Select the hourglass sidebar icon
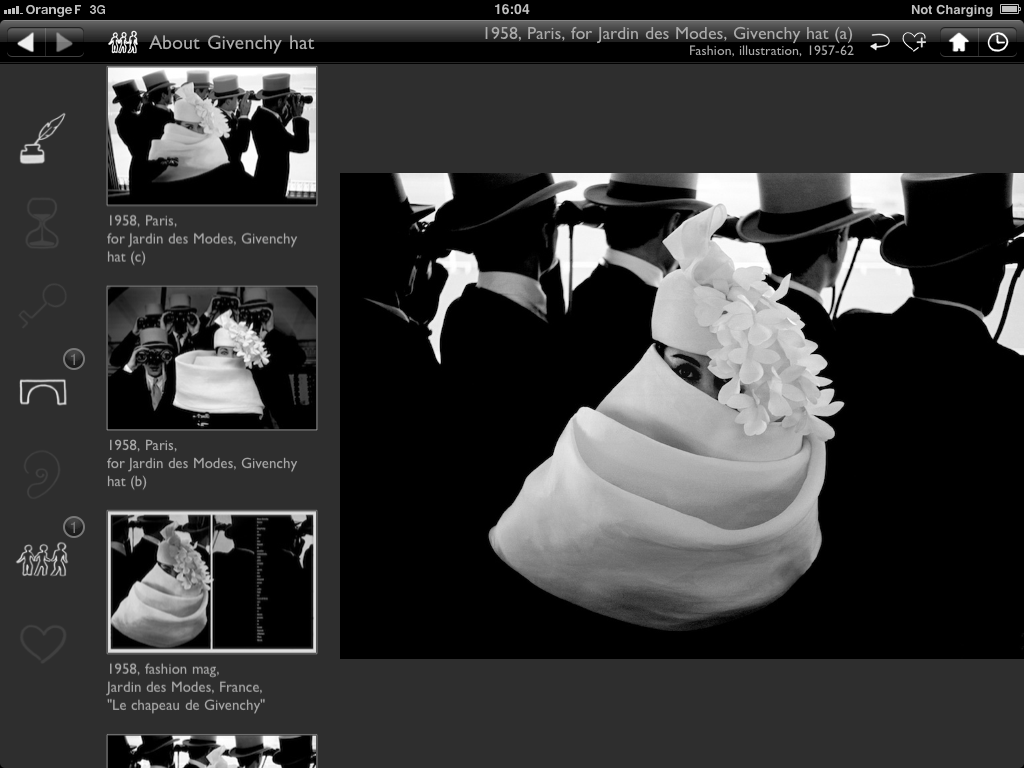The image size is (1024, 768). (42, 224)
